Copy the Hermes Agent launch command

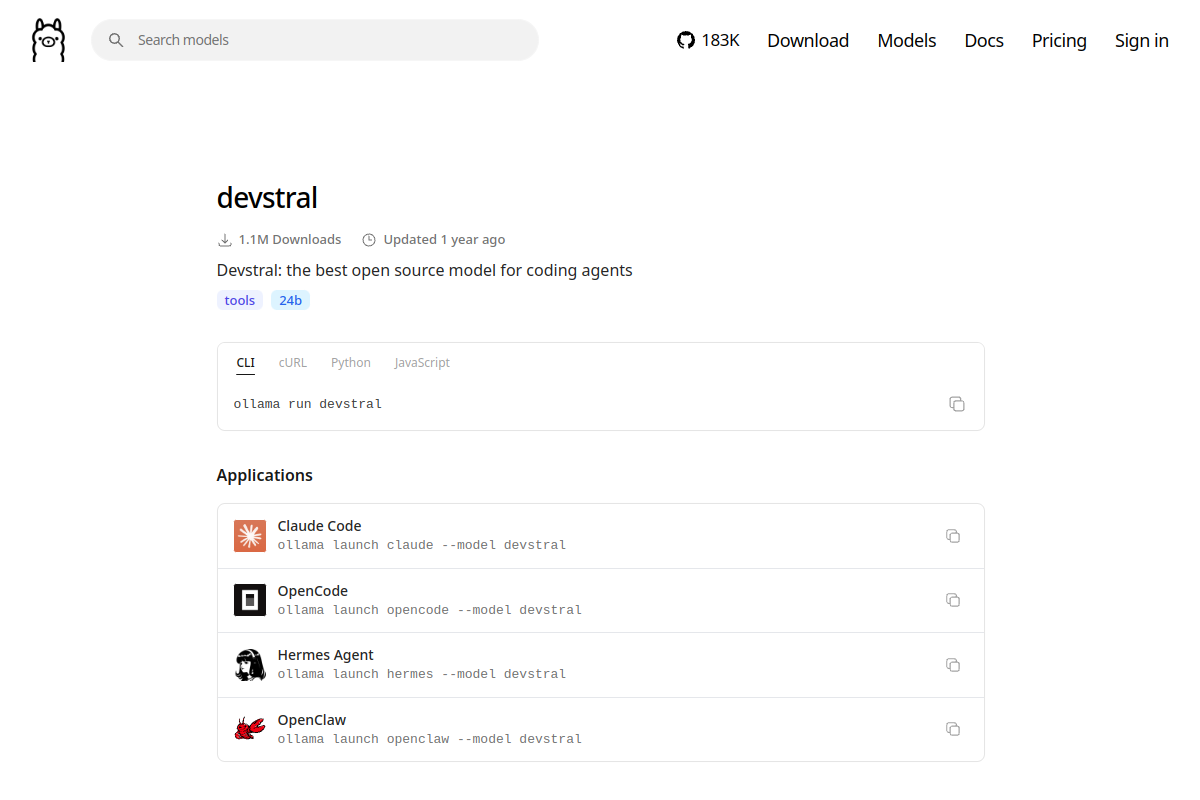pos(953,665)
